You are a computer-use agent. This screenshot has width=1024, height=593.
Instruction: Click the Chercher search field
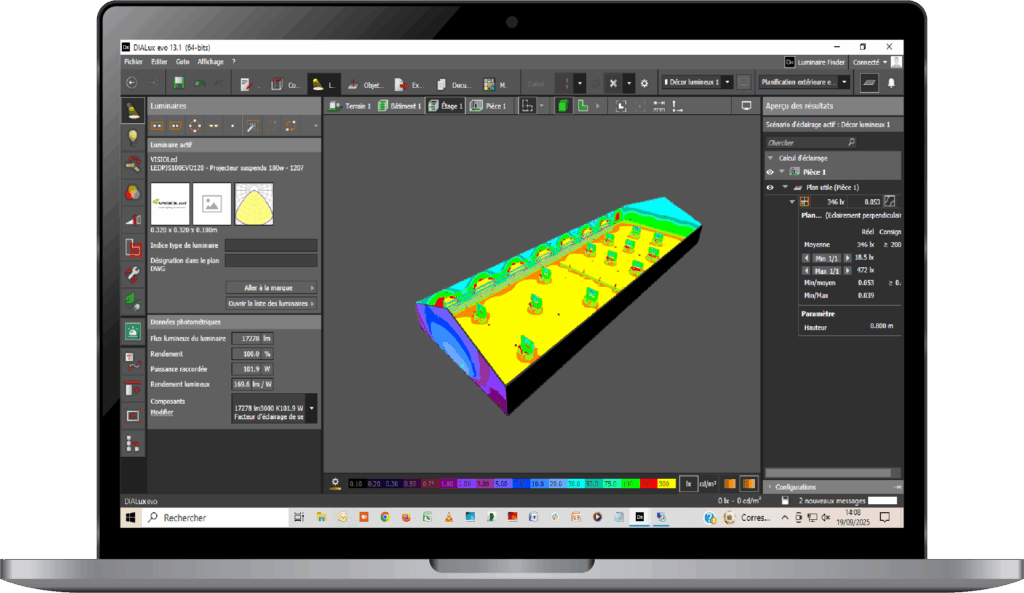click(833, 143)
